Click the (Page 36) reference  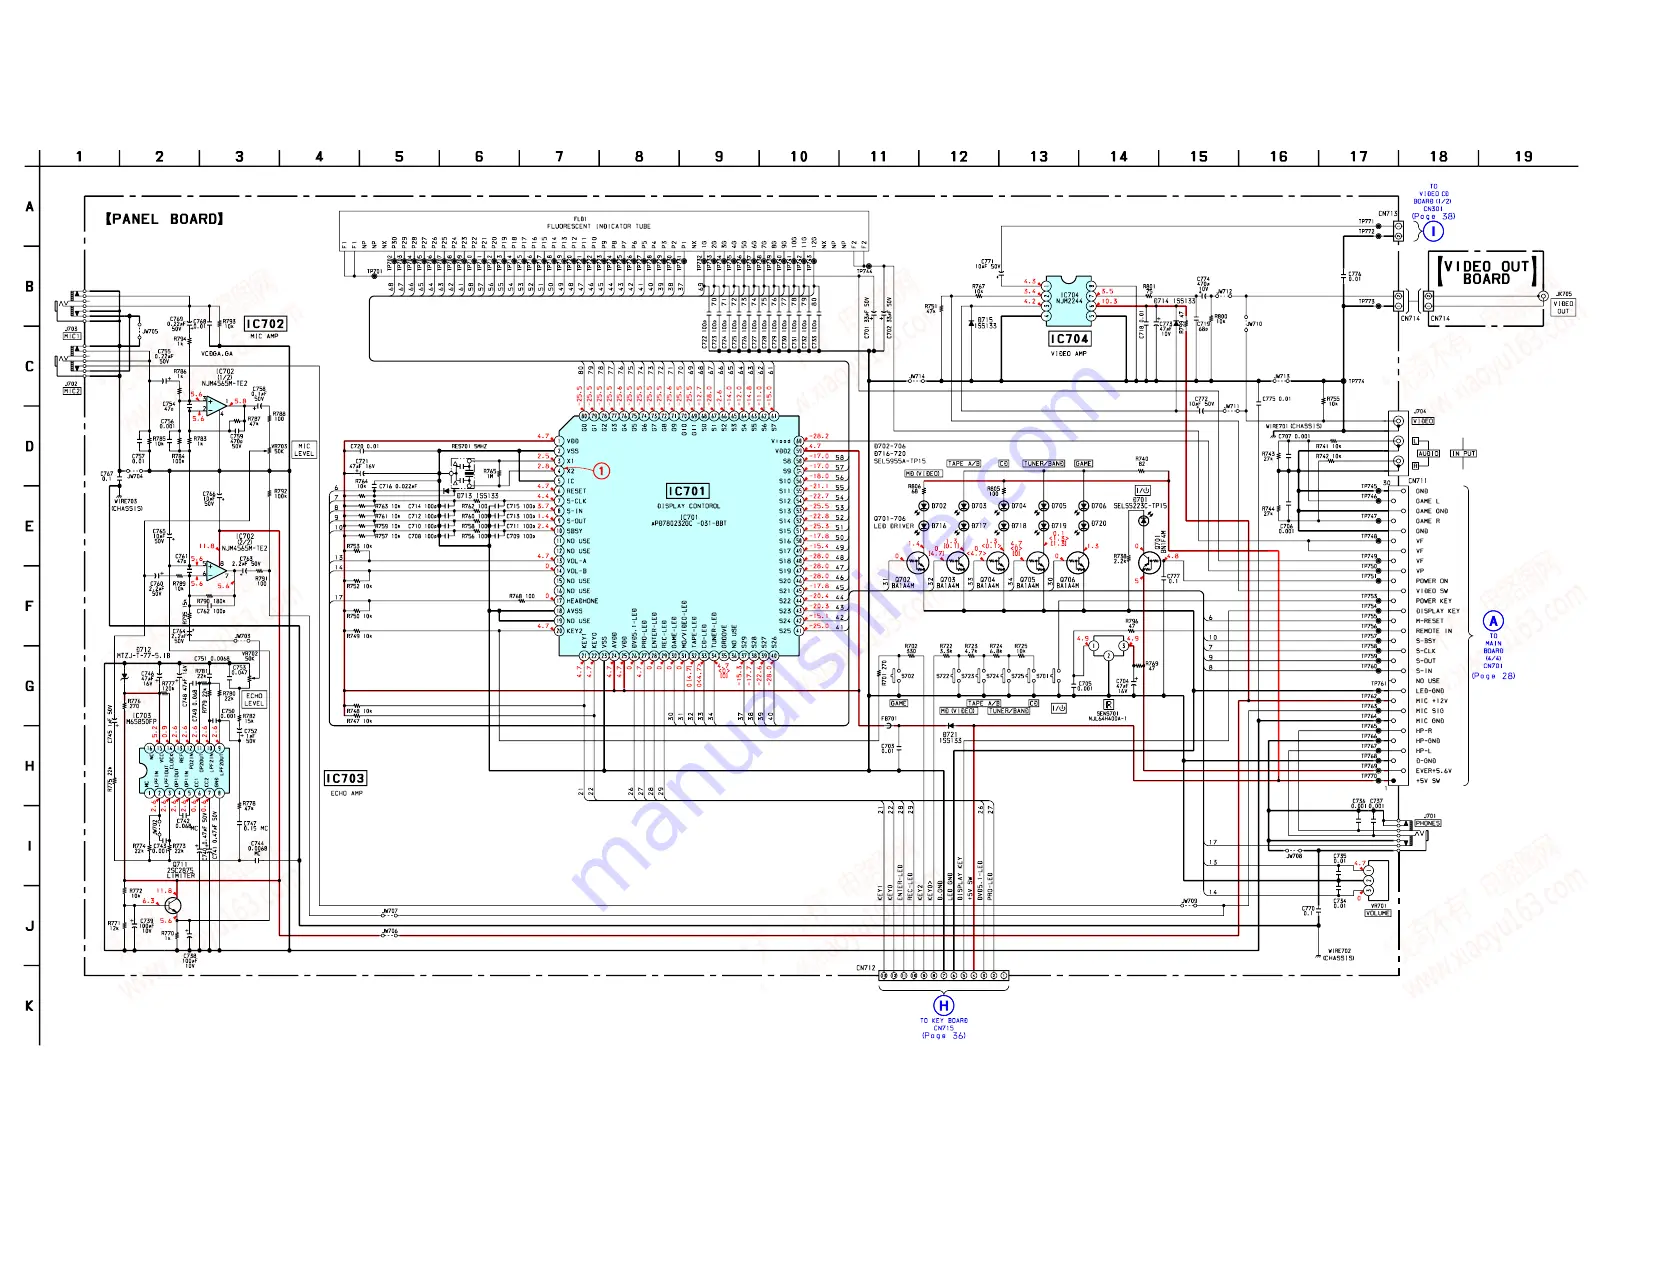coord(944,1036)
